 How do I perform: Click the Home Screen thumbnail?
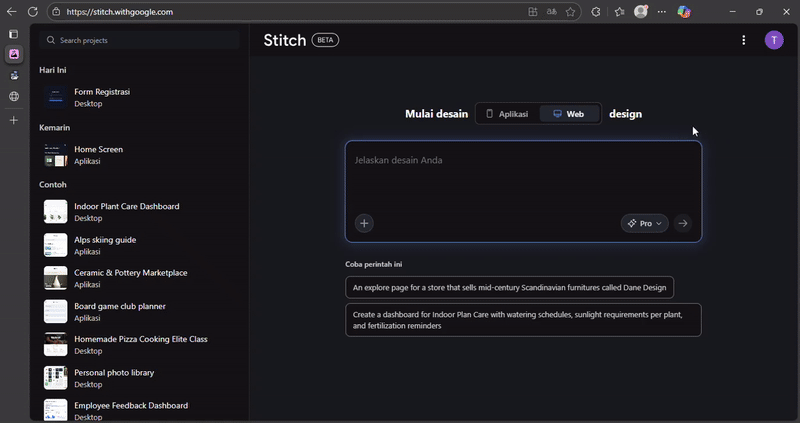(x=55, y=155)
